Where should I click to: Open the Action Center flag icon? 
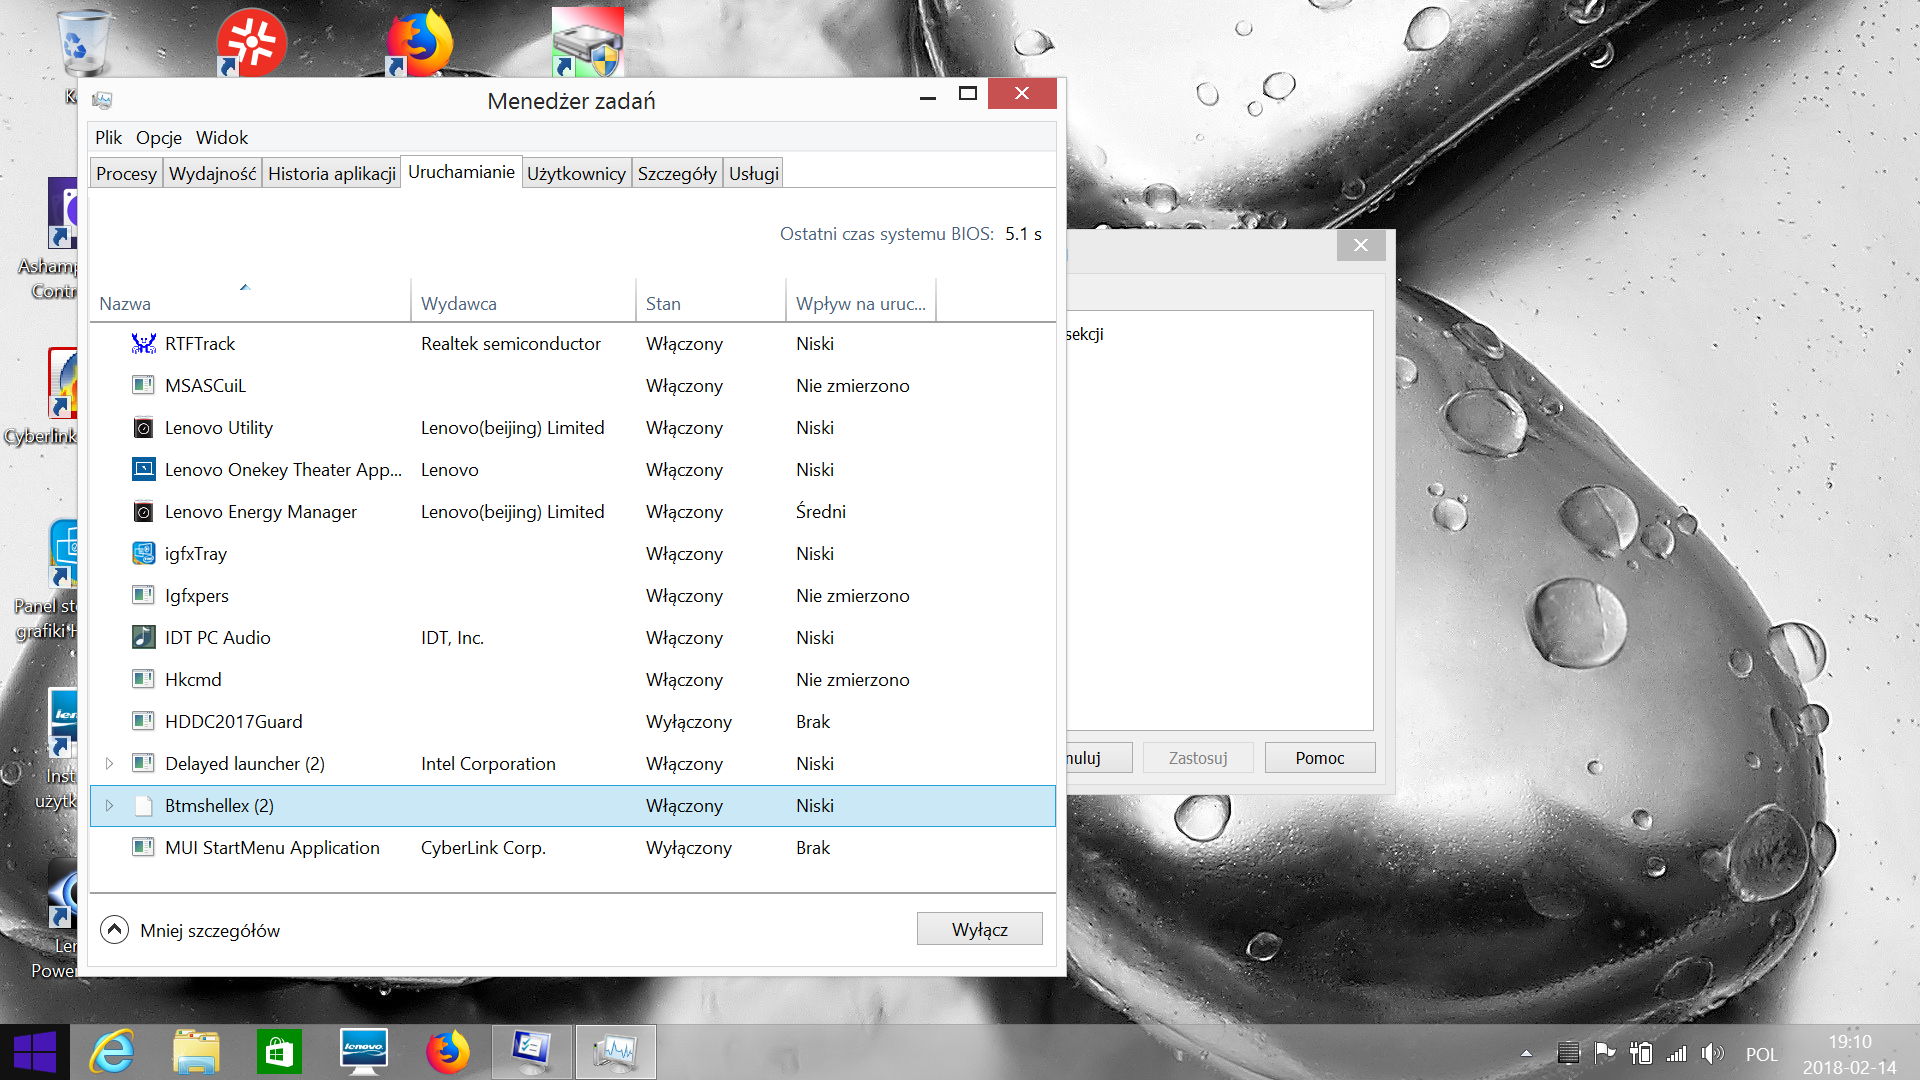(x=1605, y=1053)
